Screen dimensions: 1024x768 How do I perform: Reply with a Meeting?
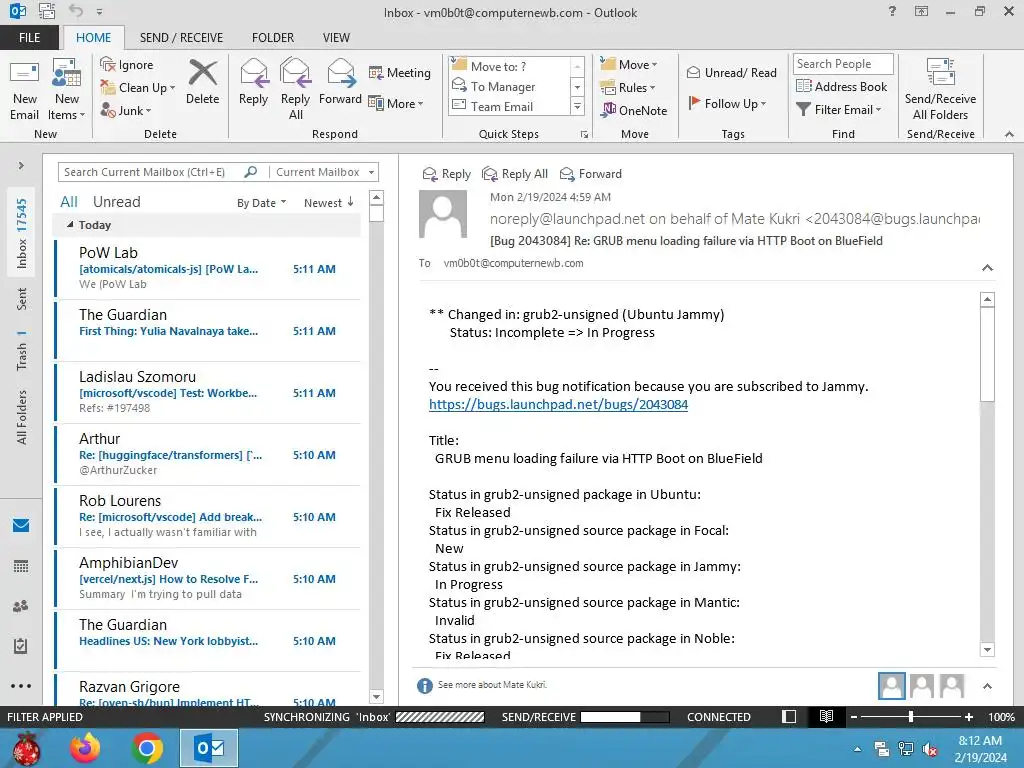400,72
